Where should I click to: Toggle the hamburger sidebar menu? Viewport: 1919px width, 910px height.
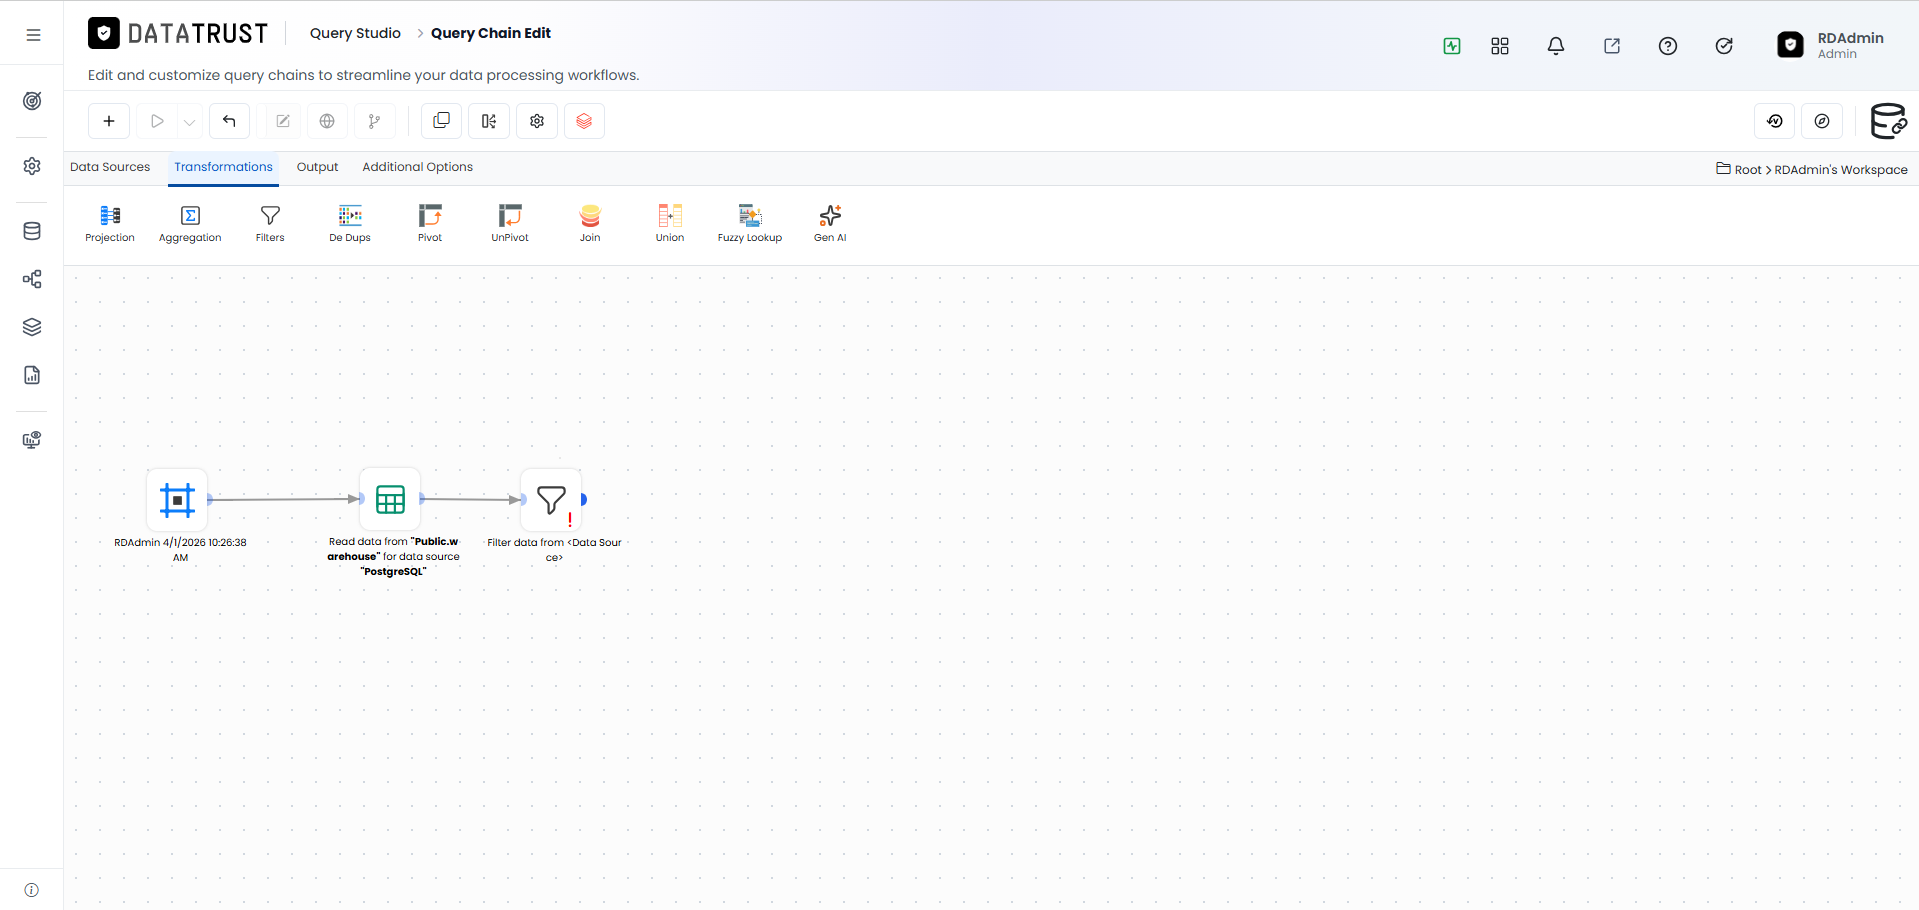[x=33, y=35]
